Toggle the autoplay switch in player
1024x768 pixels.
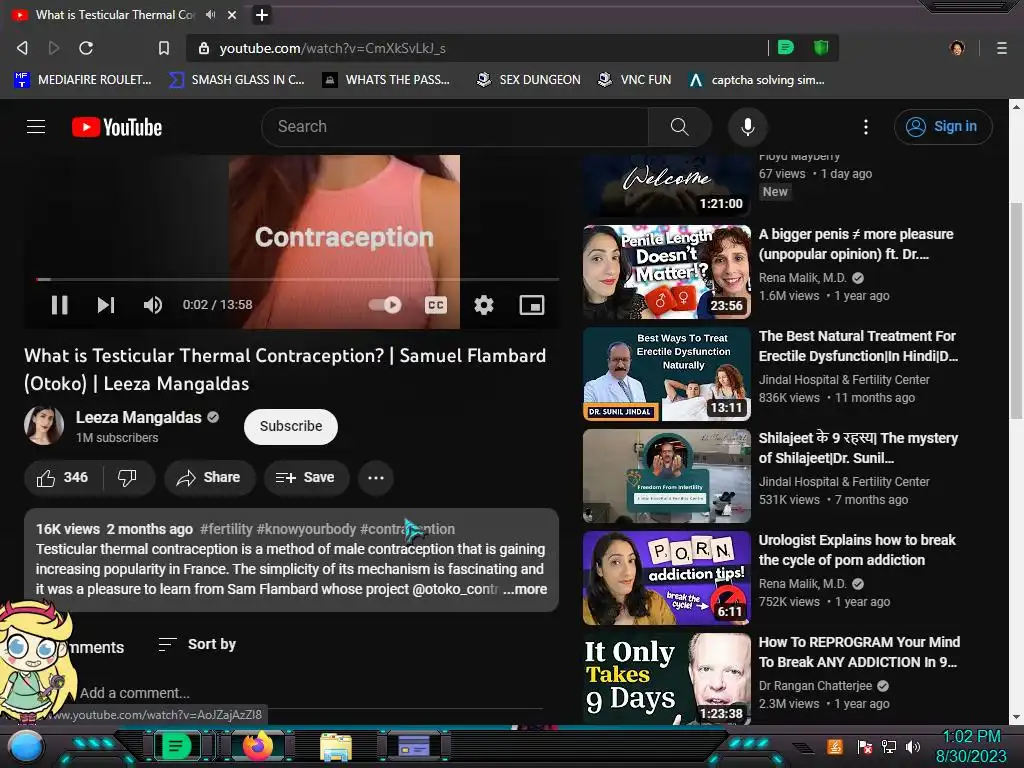coord(385,305)
